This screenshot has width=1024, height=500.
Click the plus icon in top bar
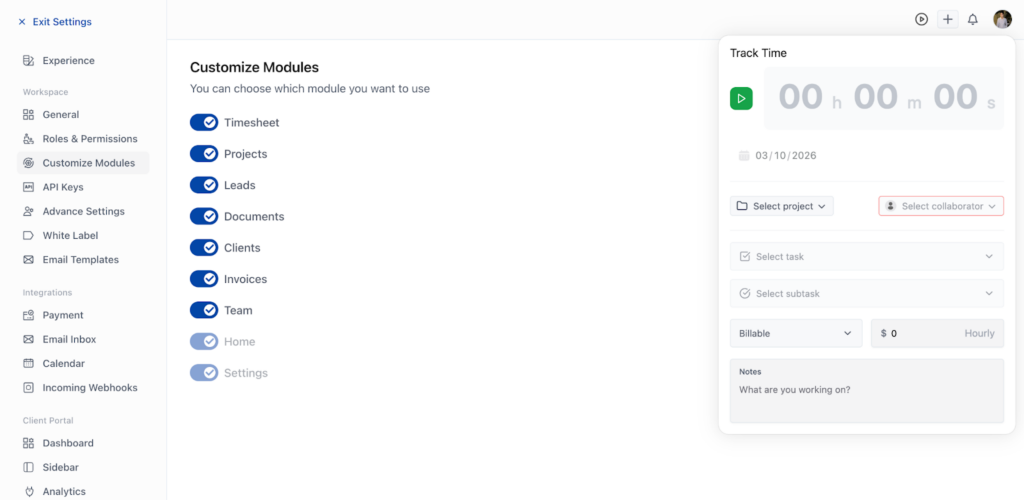tap(947, 19)
